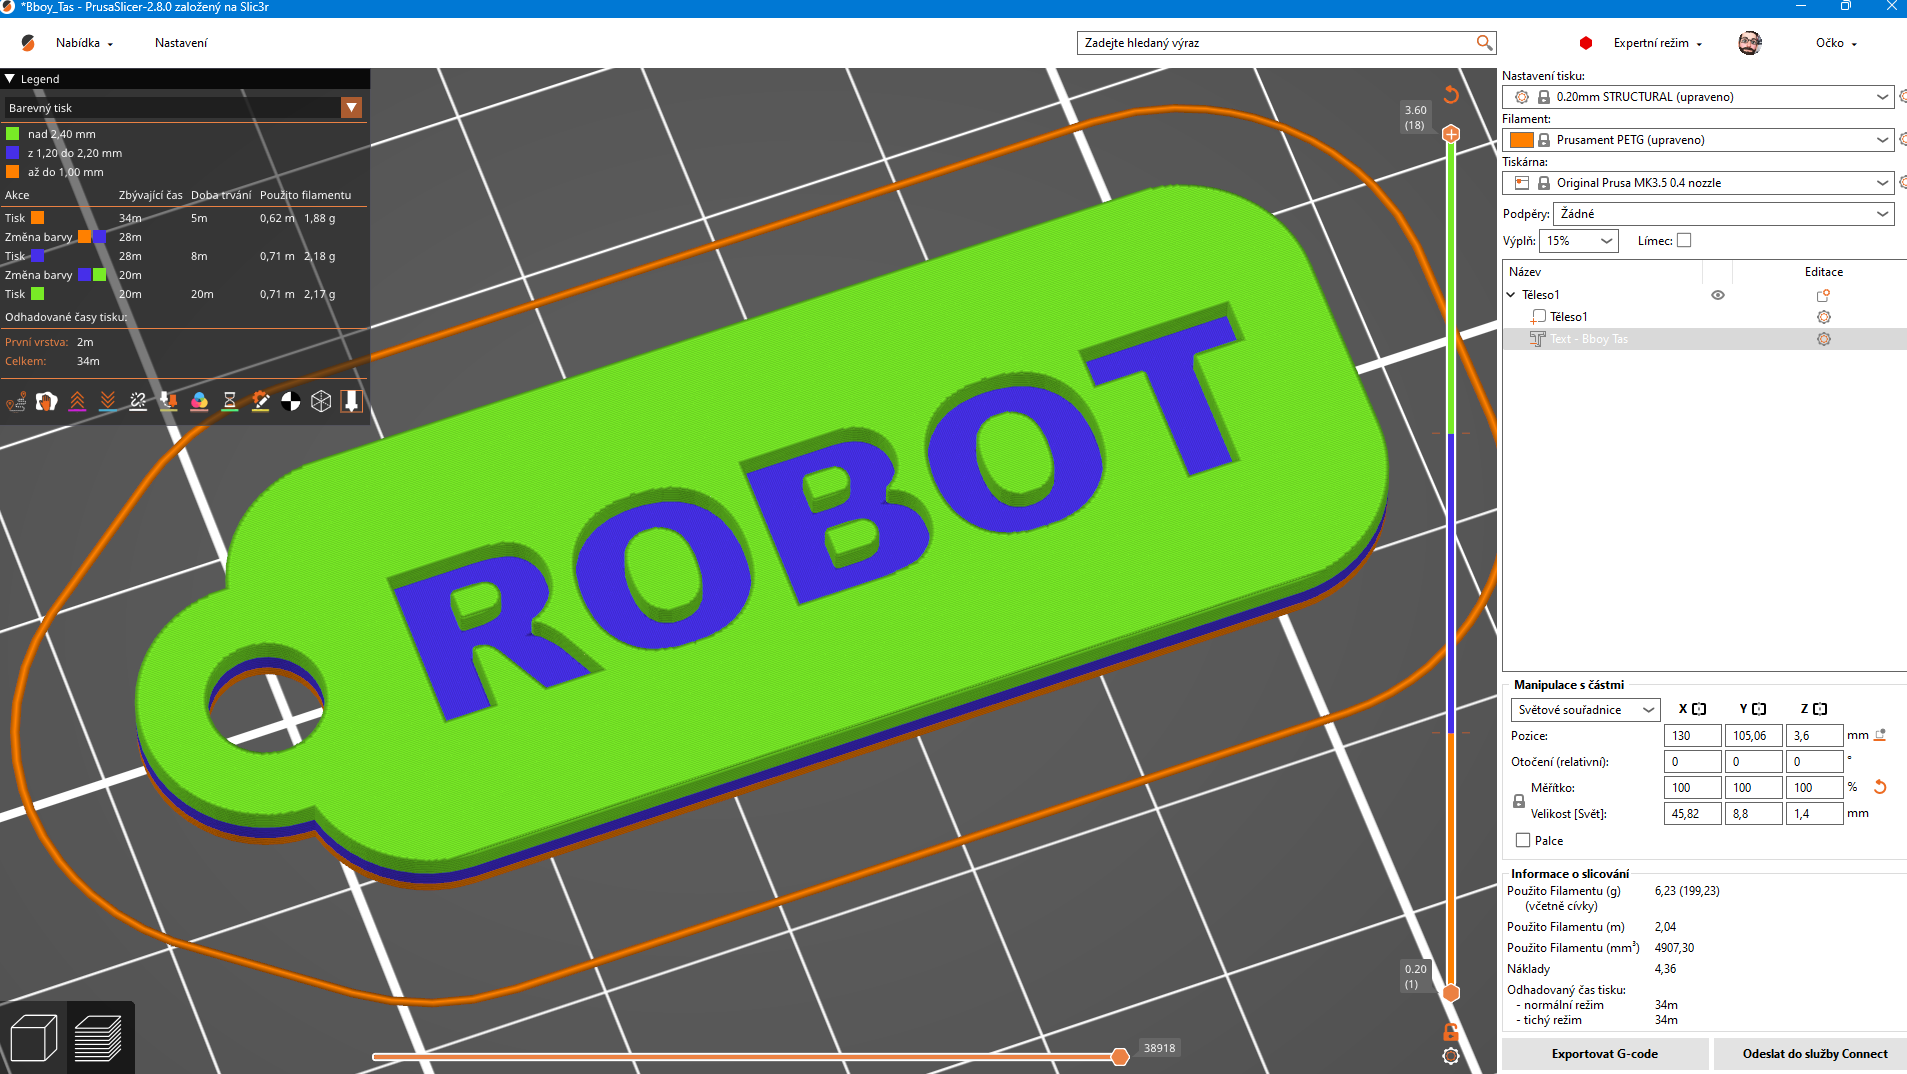
Task: Click the Exportovat G-code button
Action: pos(1605,1054)
